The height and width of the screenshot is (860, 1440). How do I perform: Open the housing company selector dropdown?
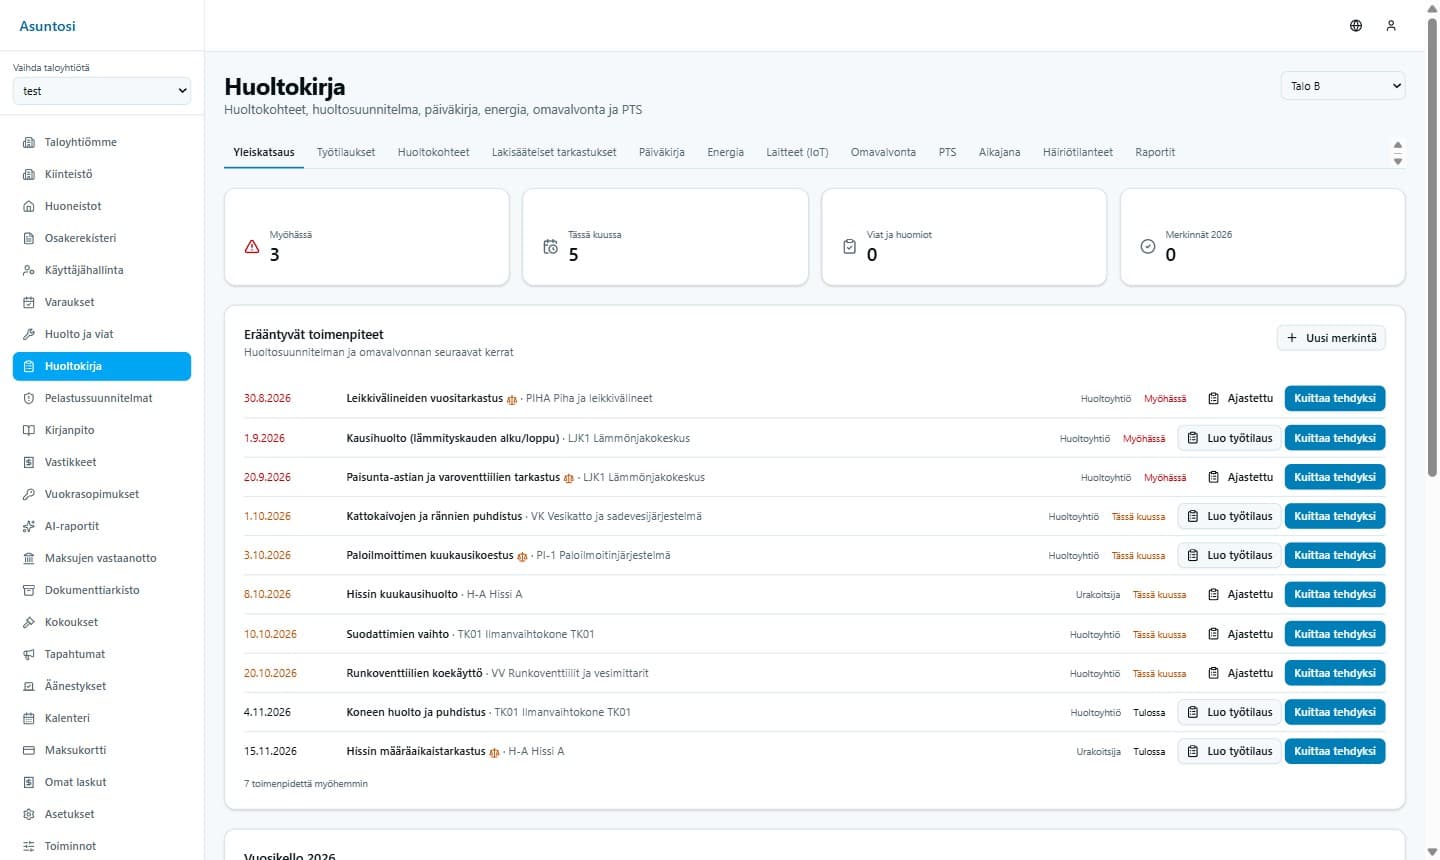tap(102, 91)
